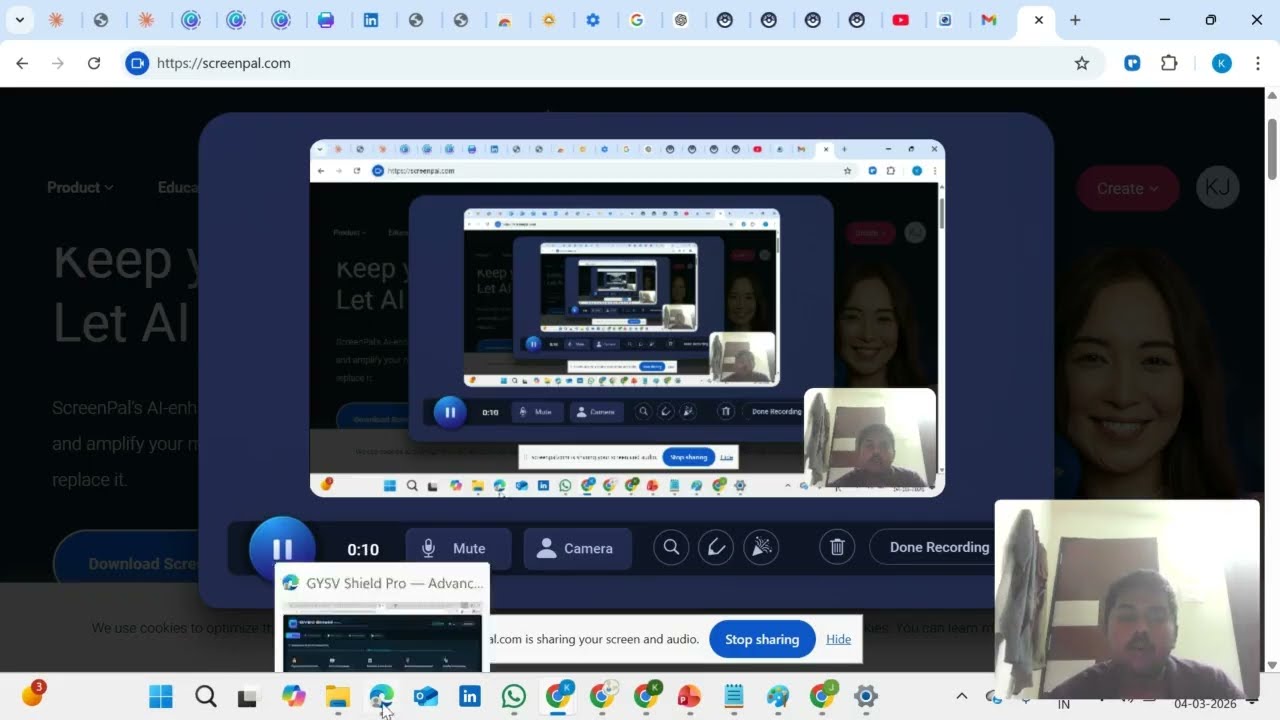Switch to the Google browser tab
This screenshot has width=1280, height=720.
click(636, 20)
